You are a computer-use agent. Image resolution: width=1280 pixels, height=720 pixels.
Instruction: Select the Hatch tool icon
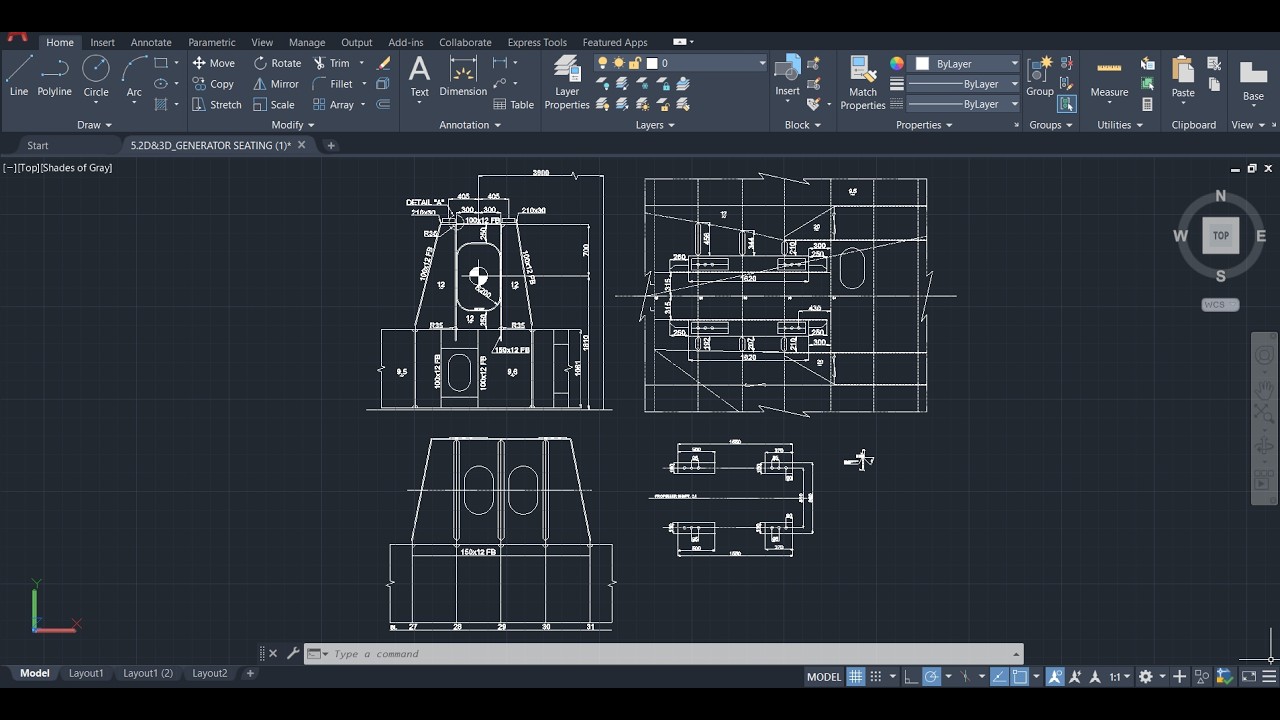[161, 105]
